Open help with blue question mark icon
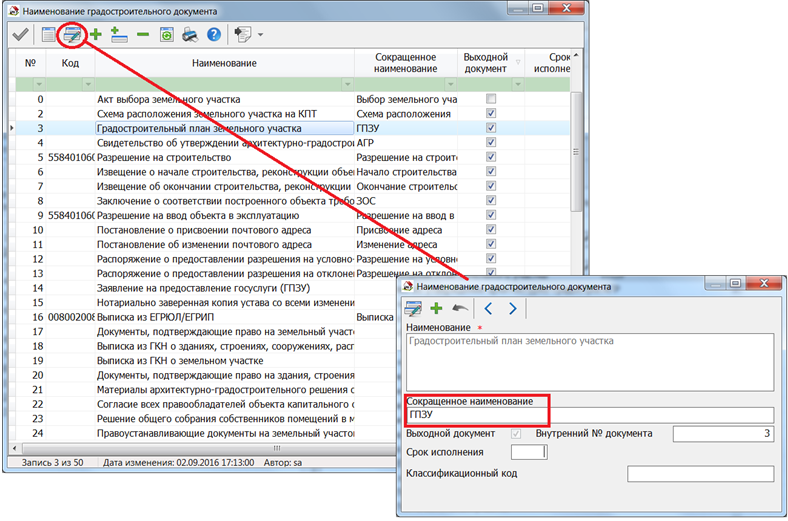 coord(213,35)
